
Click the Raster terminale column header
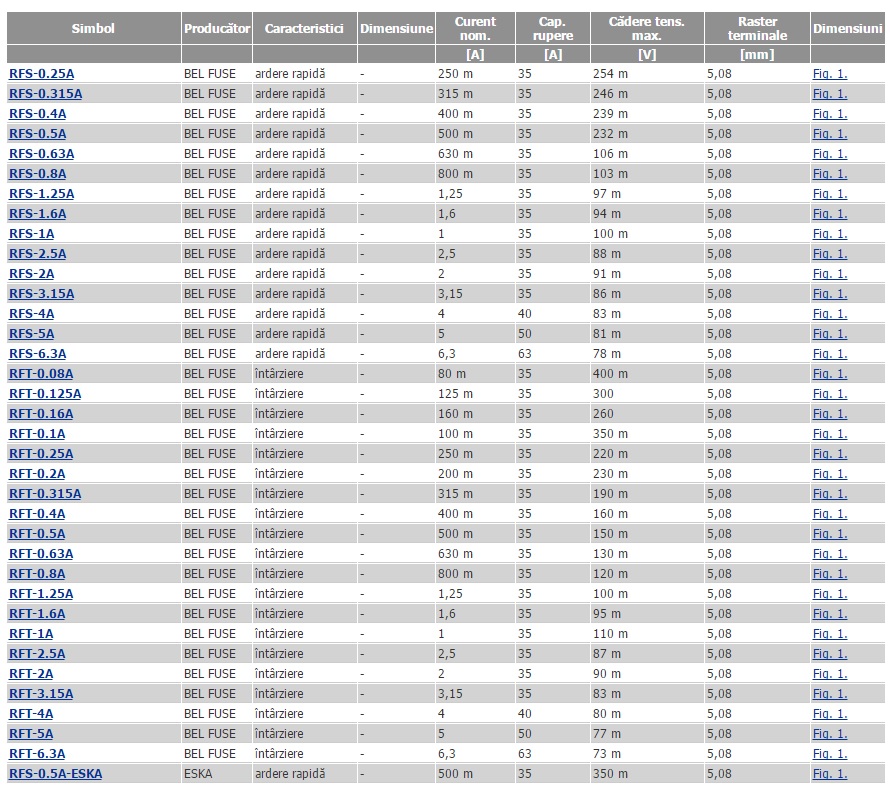[x=757, y=28]
